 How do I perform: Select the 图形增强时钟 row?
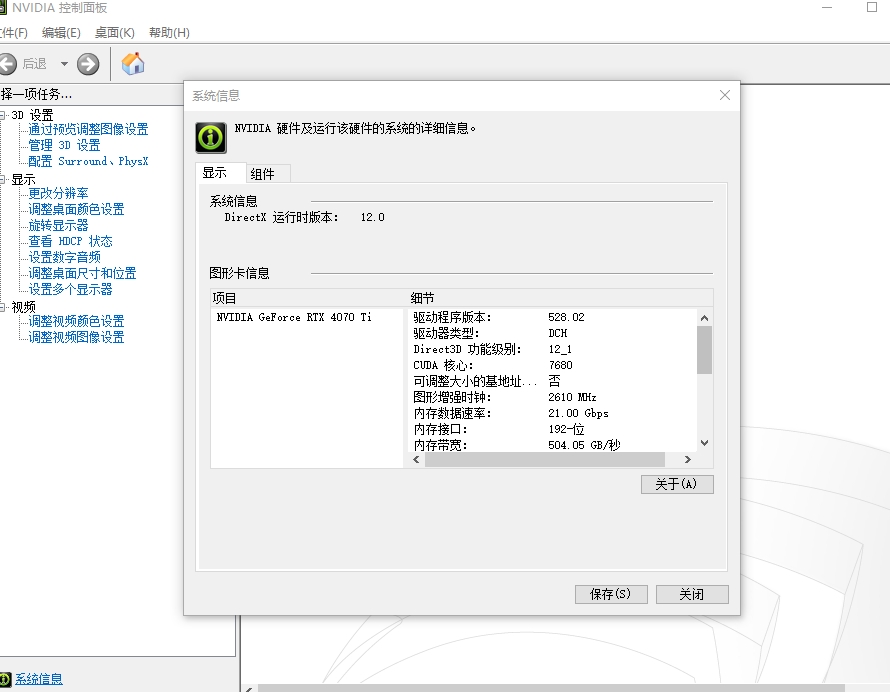tap(552, 397)
